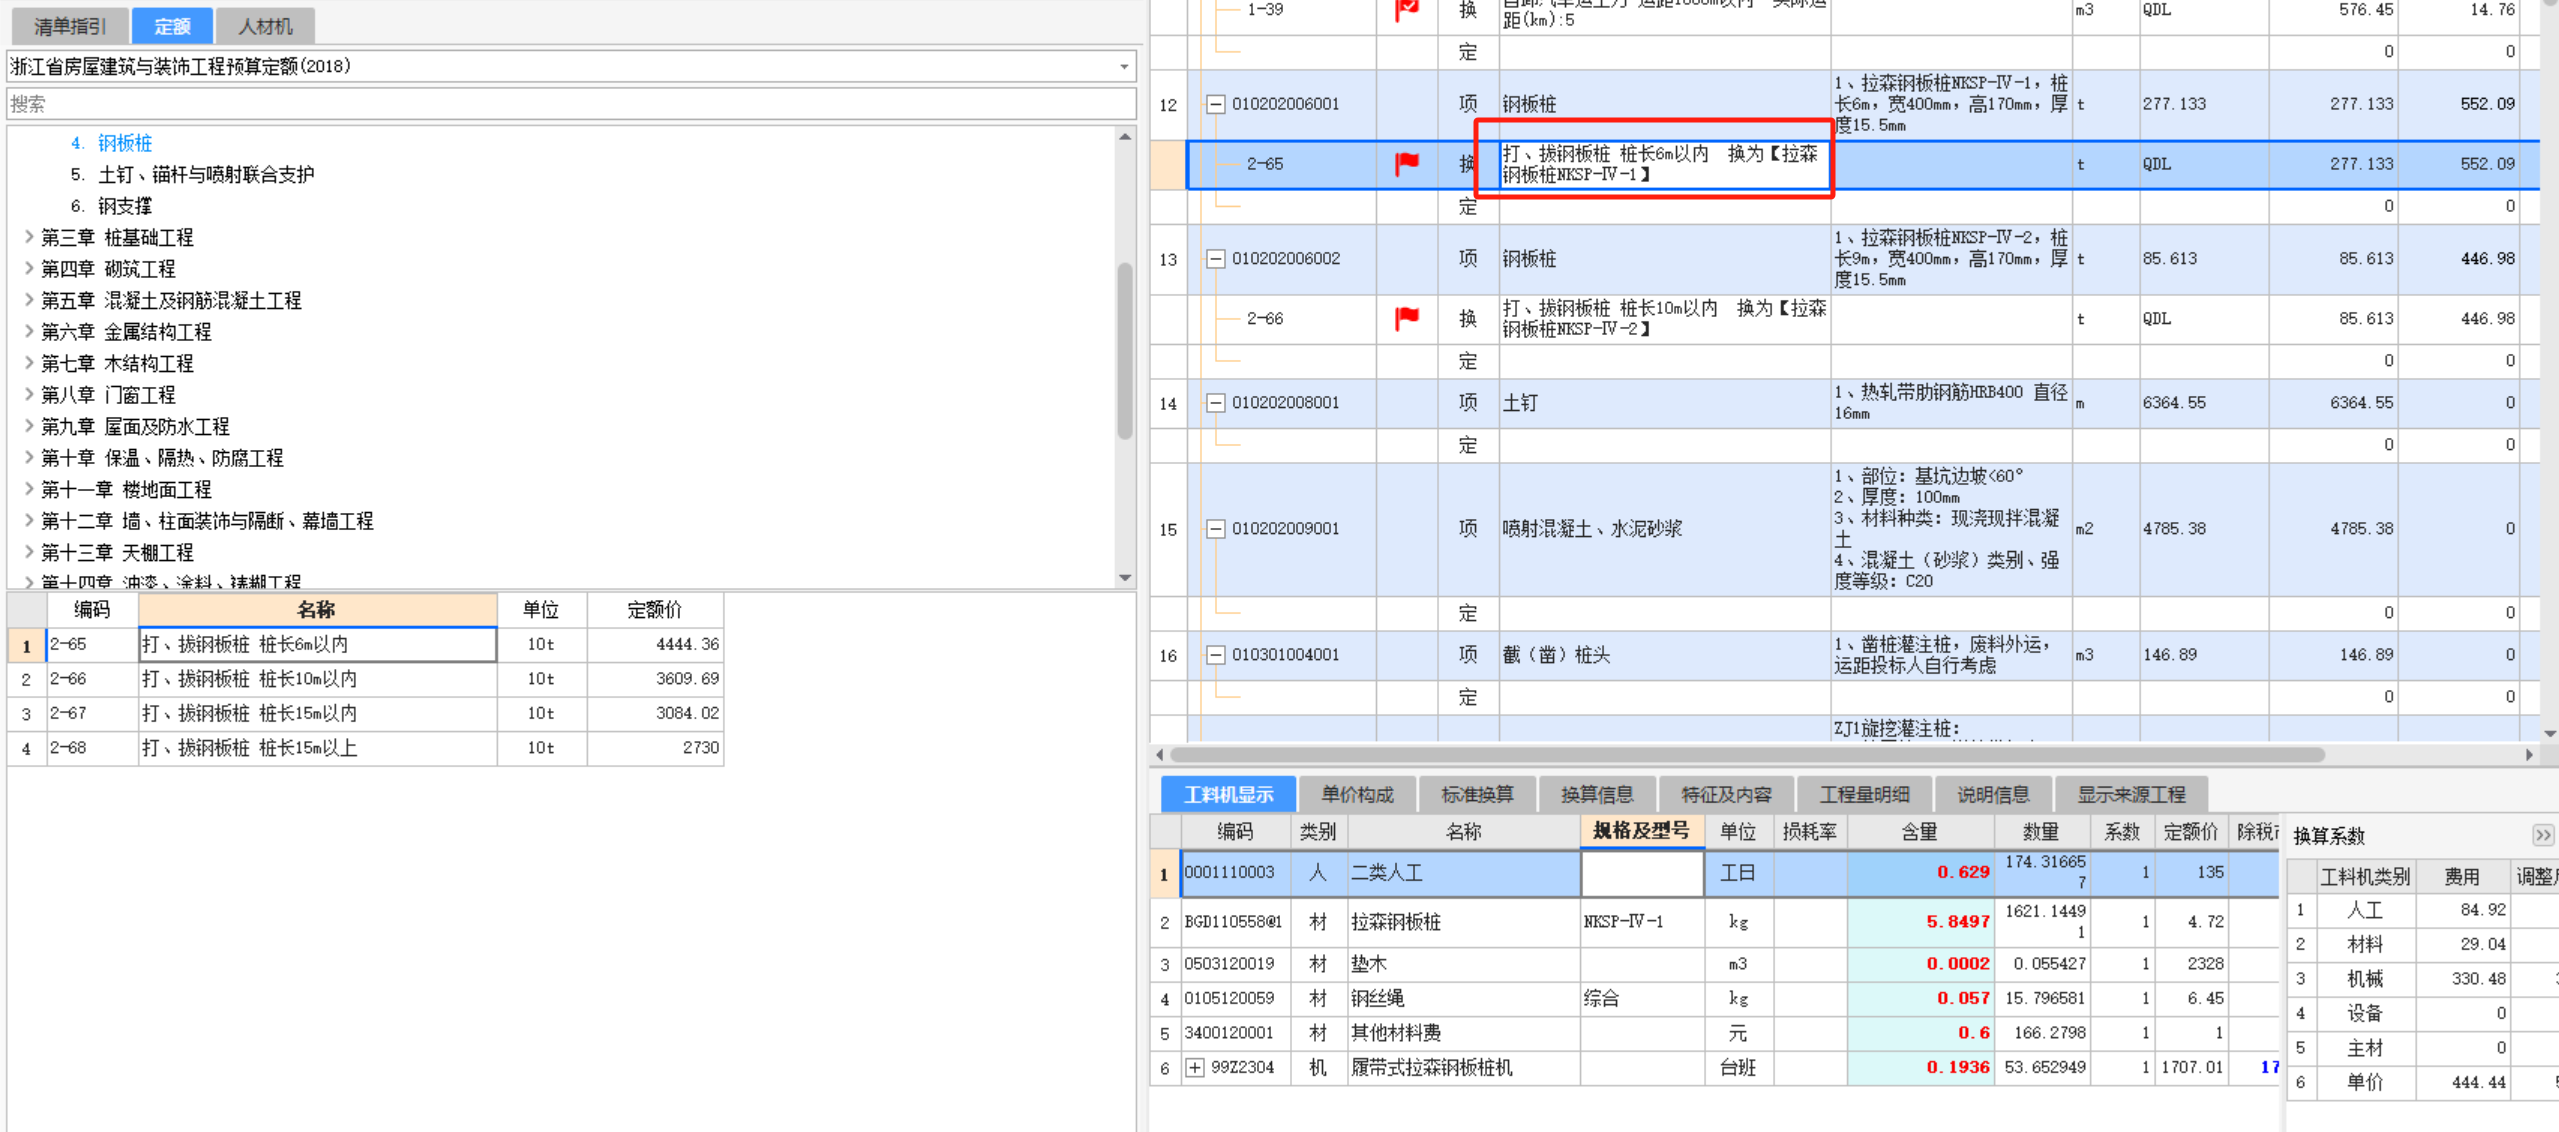
Task: Click empty 规格及型号 cell of 二类人工
Action: [1642, 873]
